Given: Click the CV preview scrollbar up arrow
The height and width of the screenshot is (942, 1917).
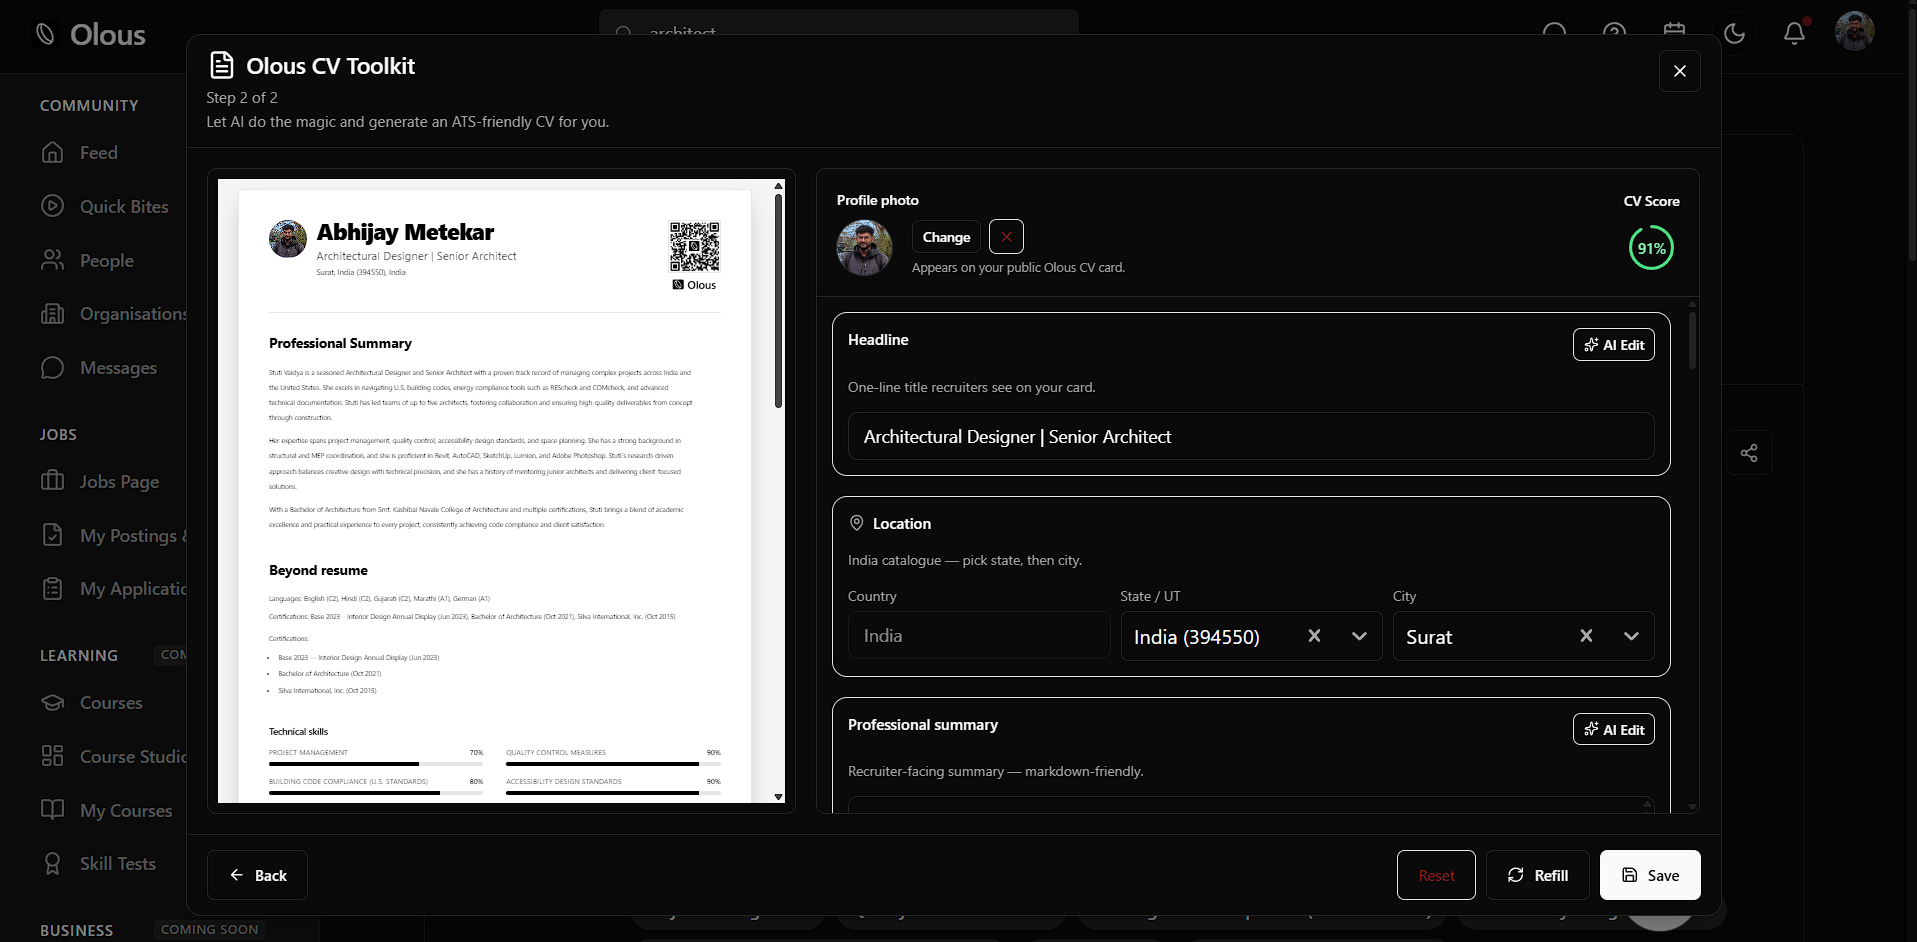Looking at the screenshot, I should pyautogui.click(x=778, y=186).
